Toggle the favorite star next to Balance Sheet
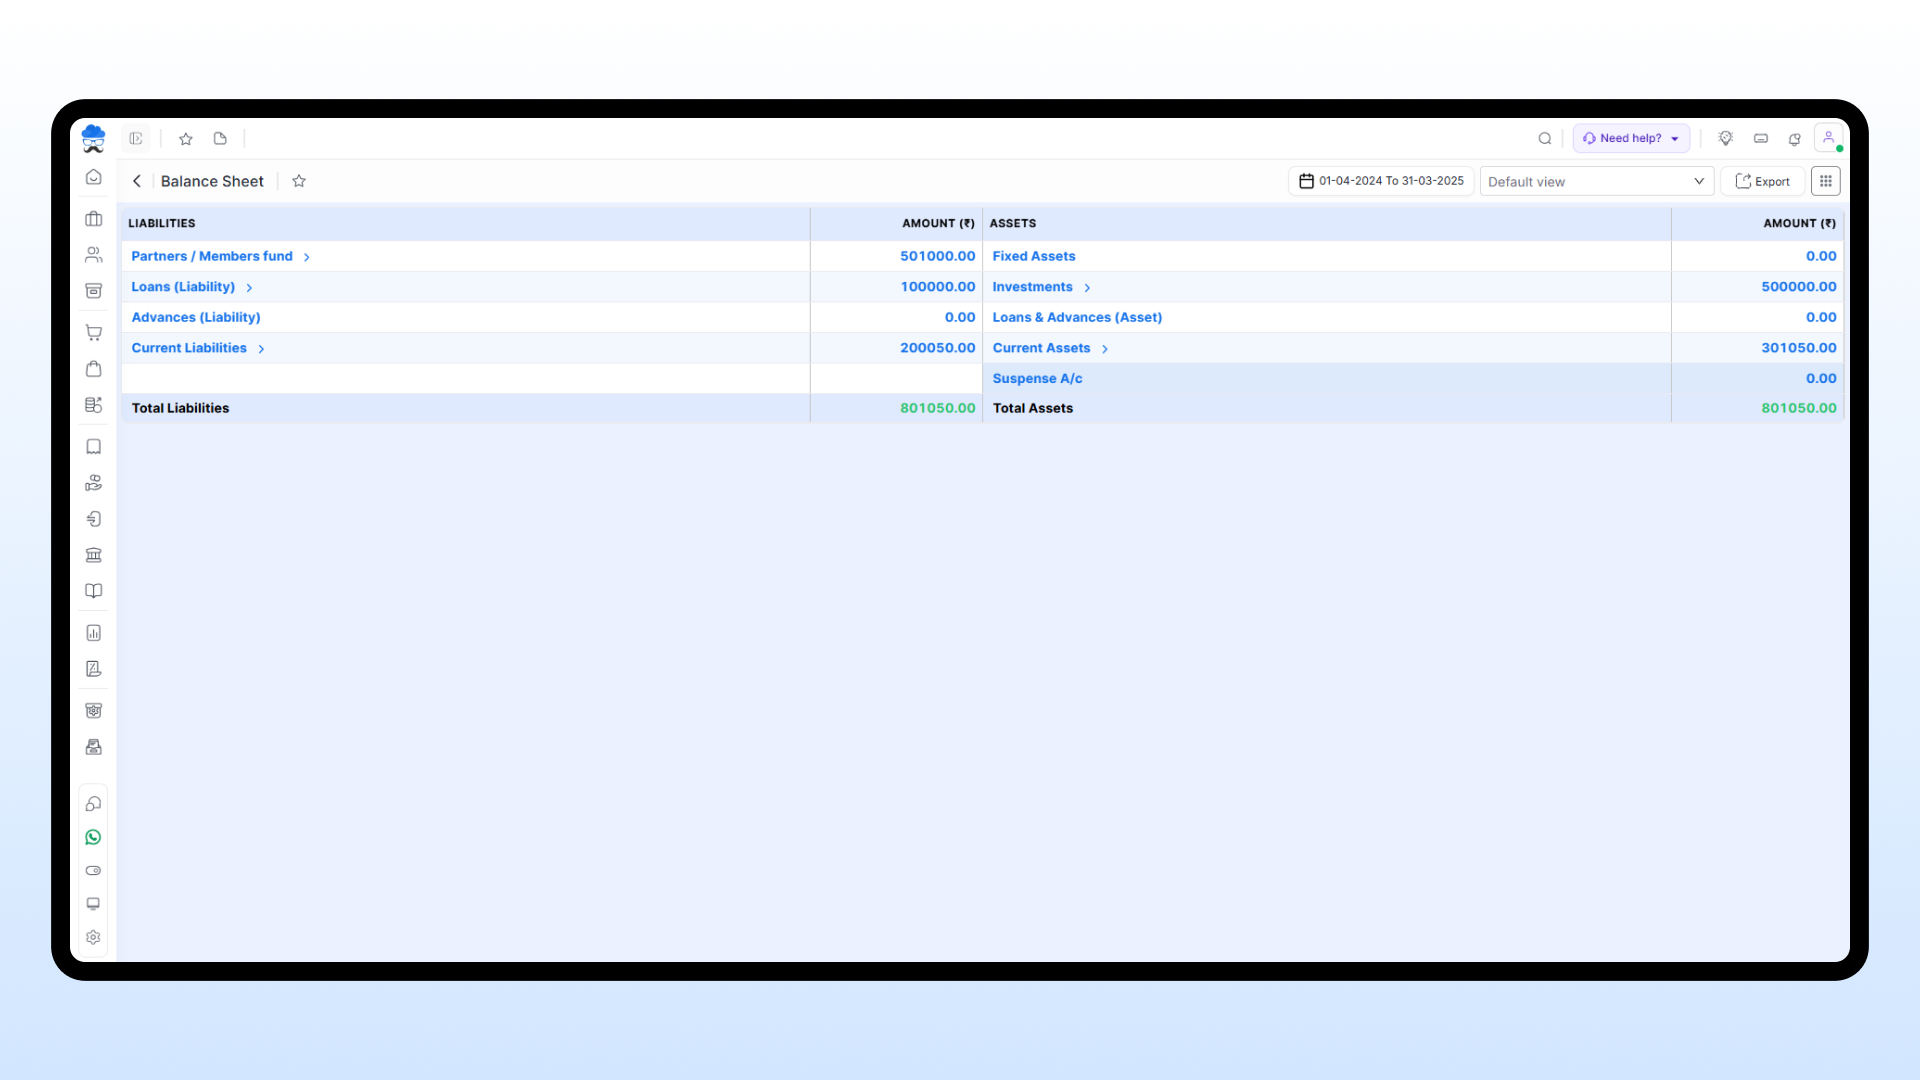The image size is (1920, 1080). 298,181
